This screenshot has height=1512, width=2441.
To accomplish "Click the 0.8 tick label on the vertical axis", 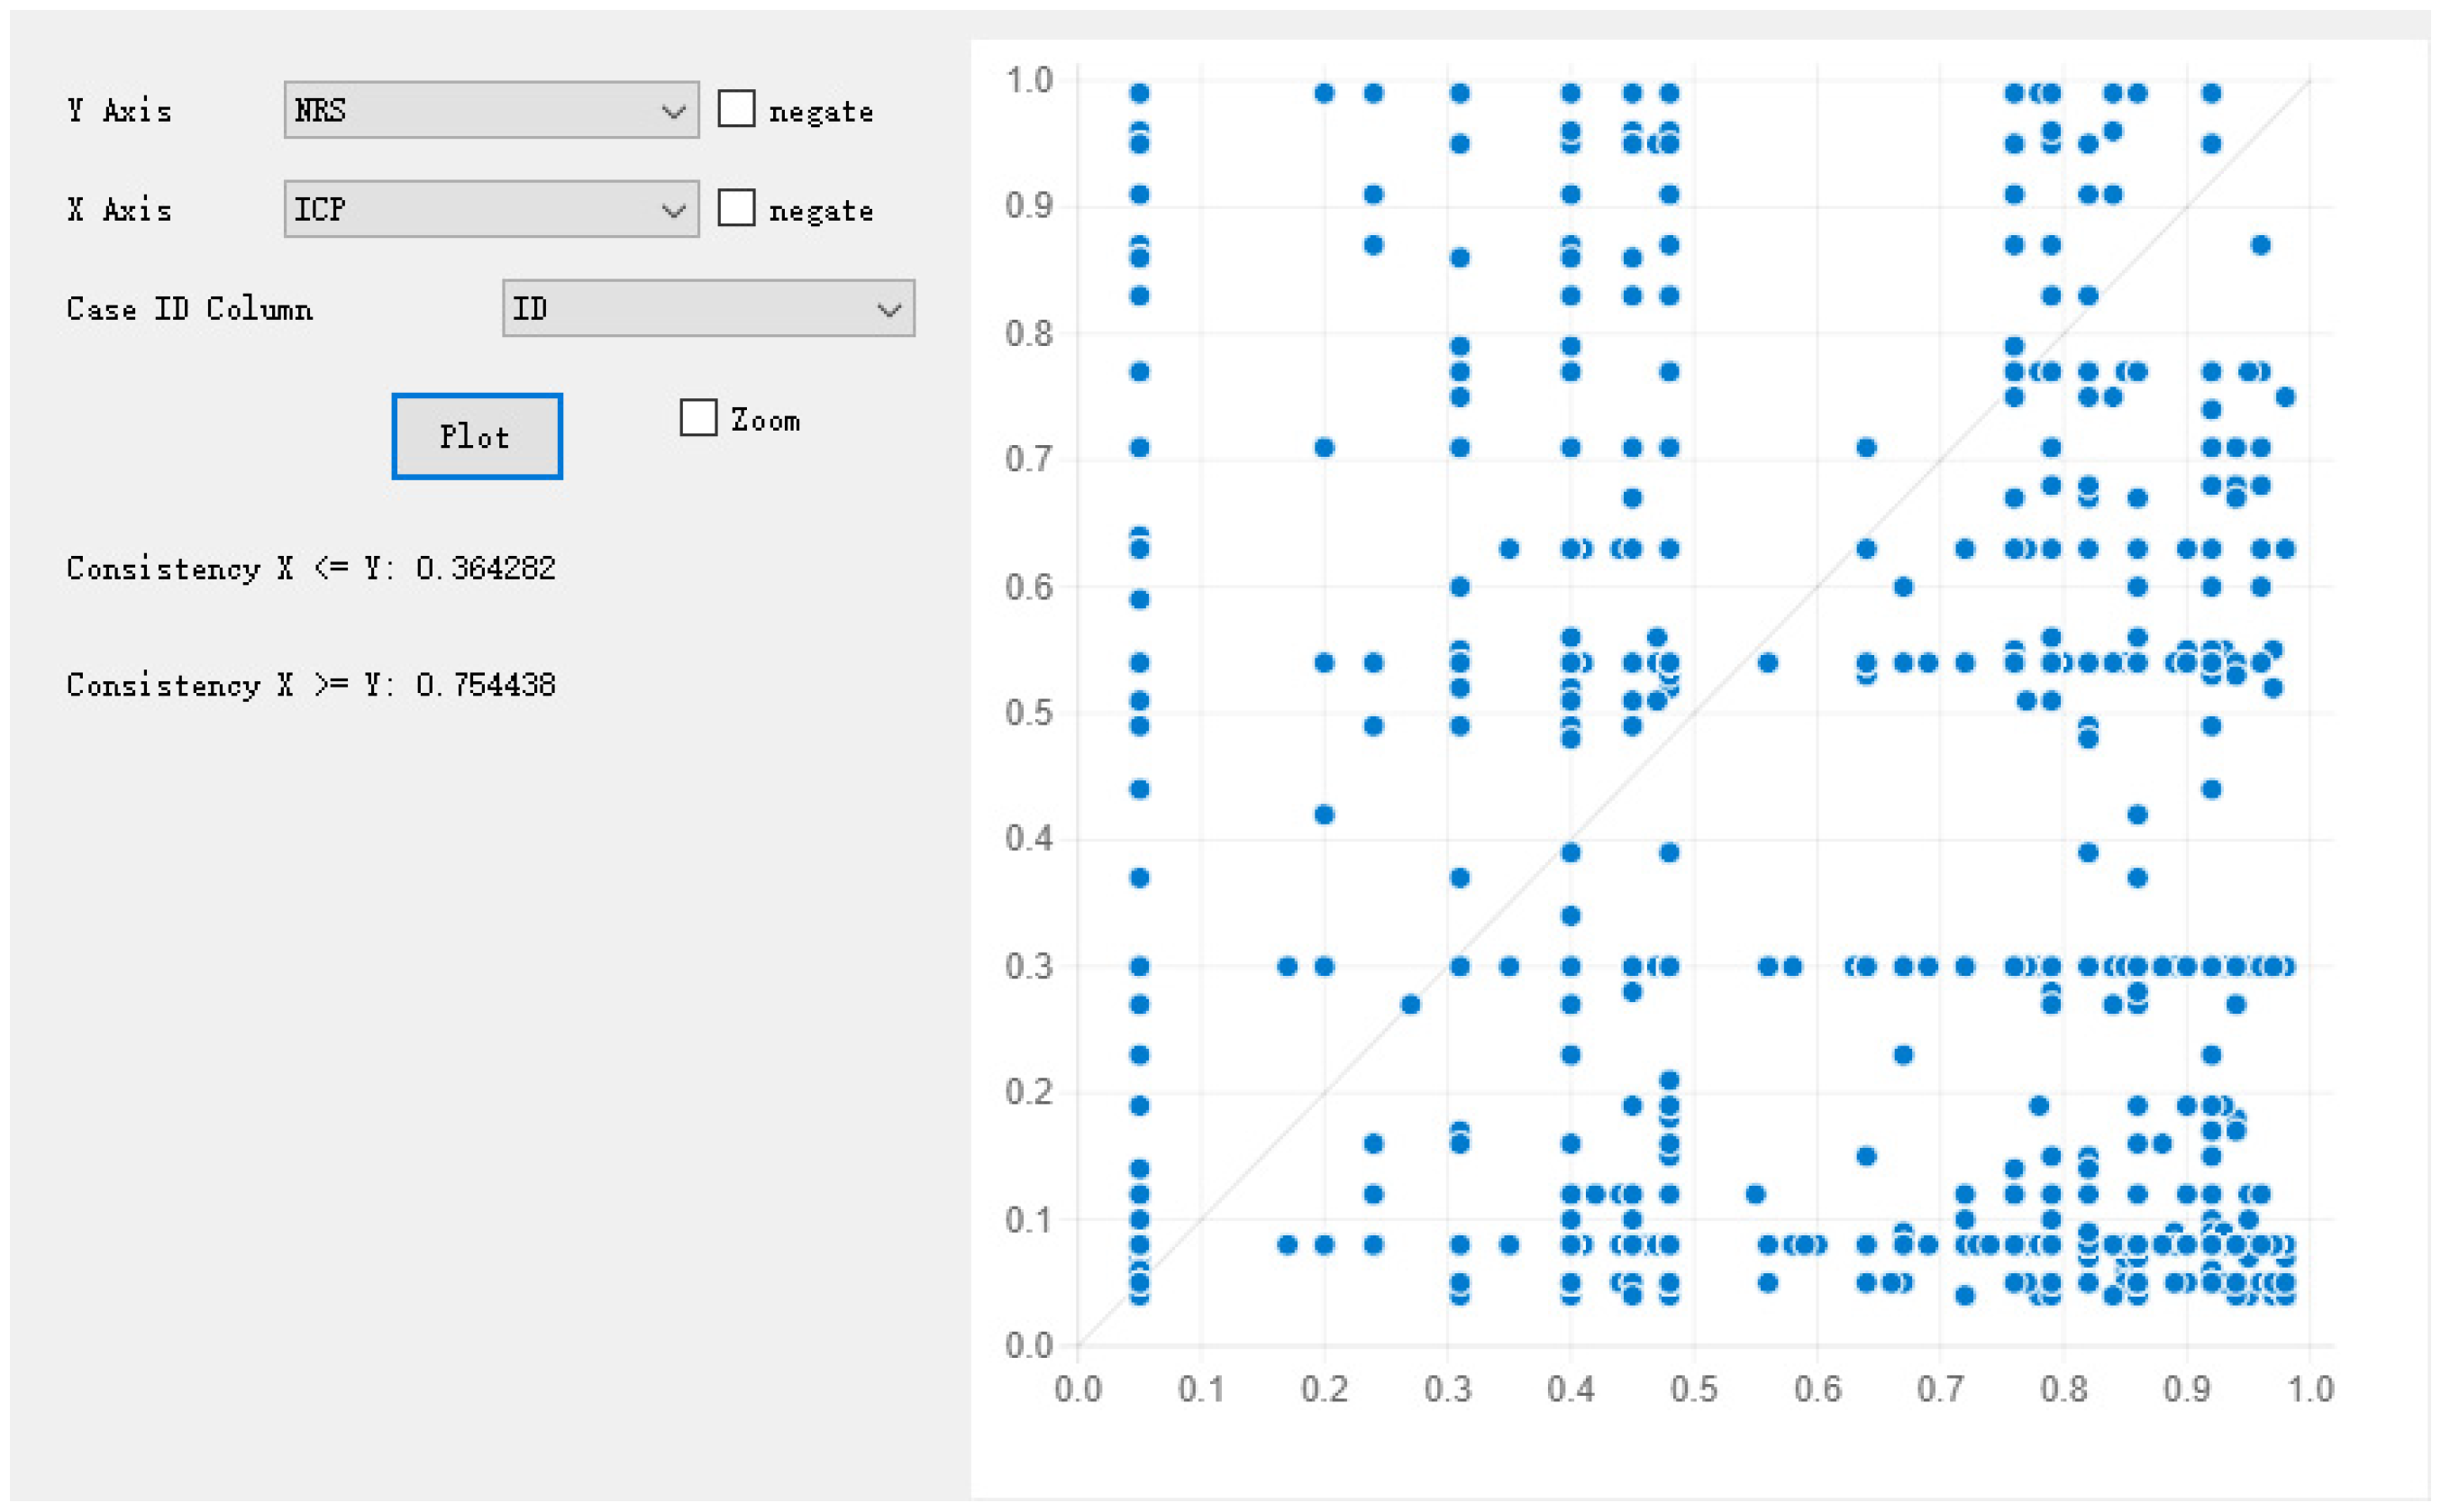I will point(1029,333).
